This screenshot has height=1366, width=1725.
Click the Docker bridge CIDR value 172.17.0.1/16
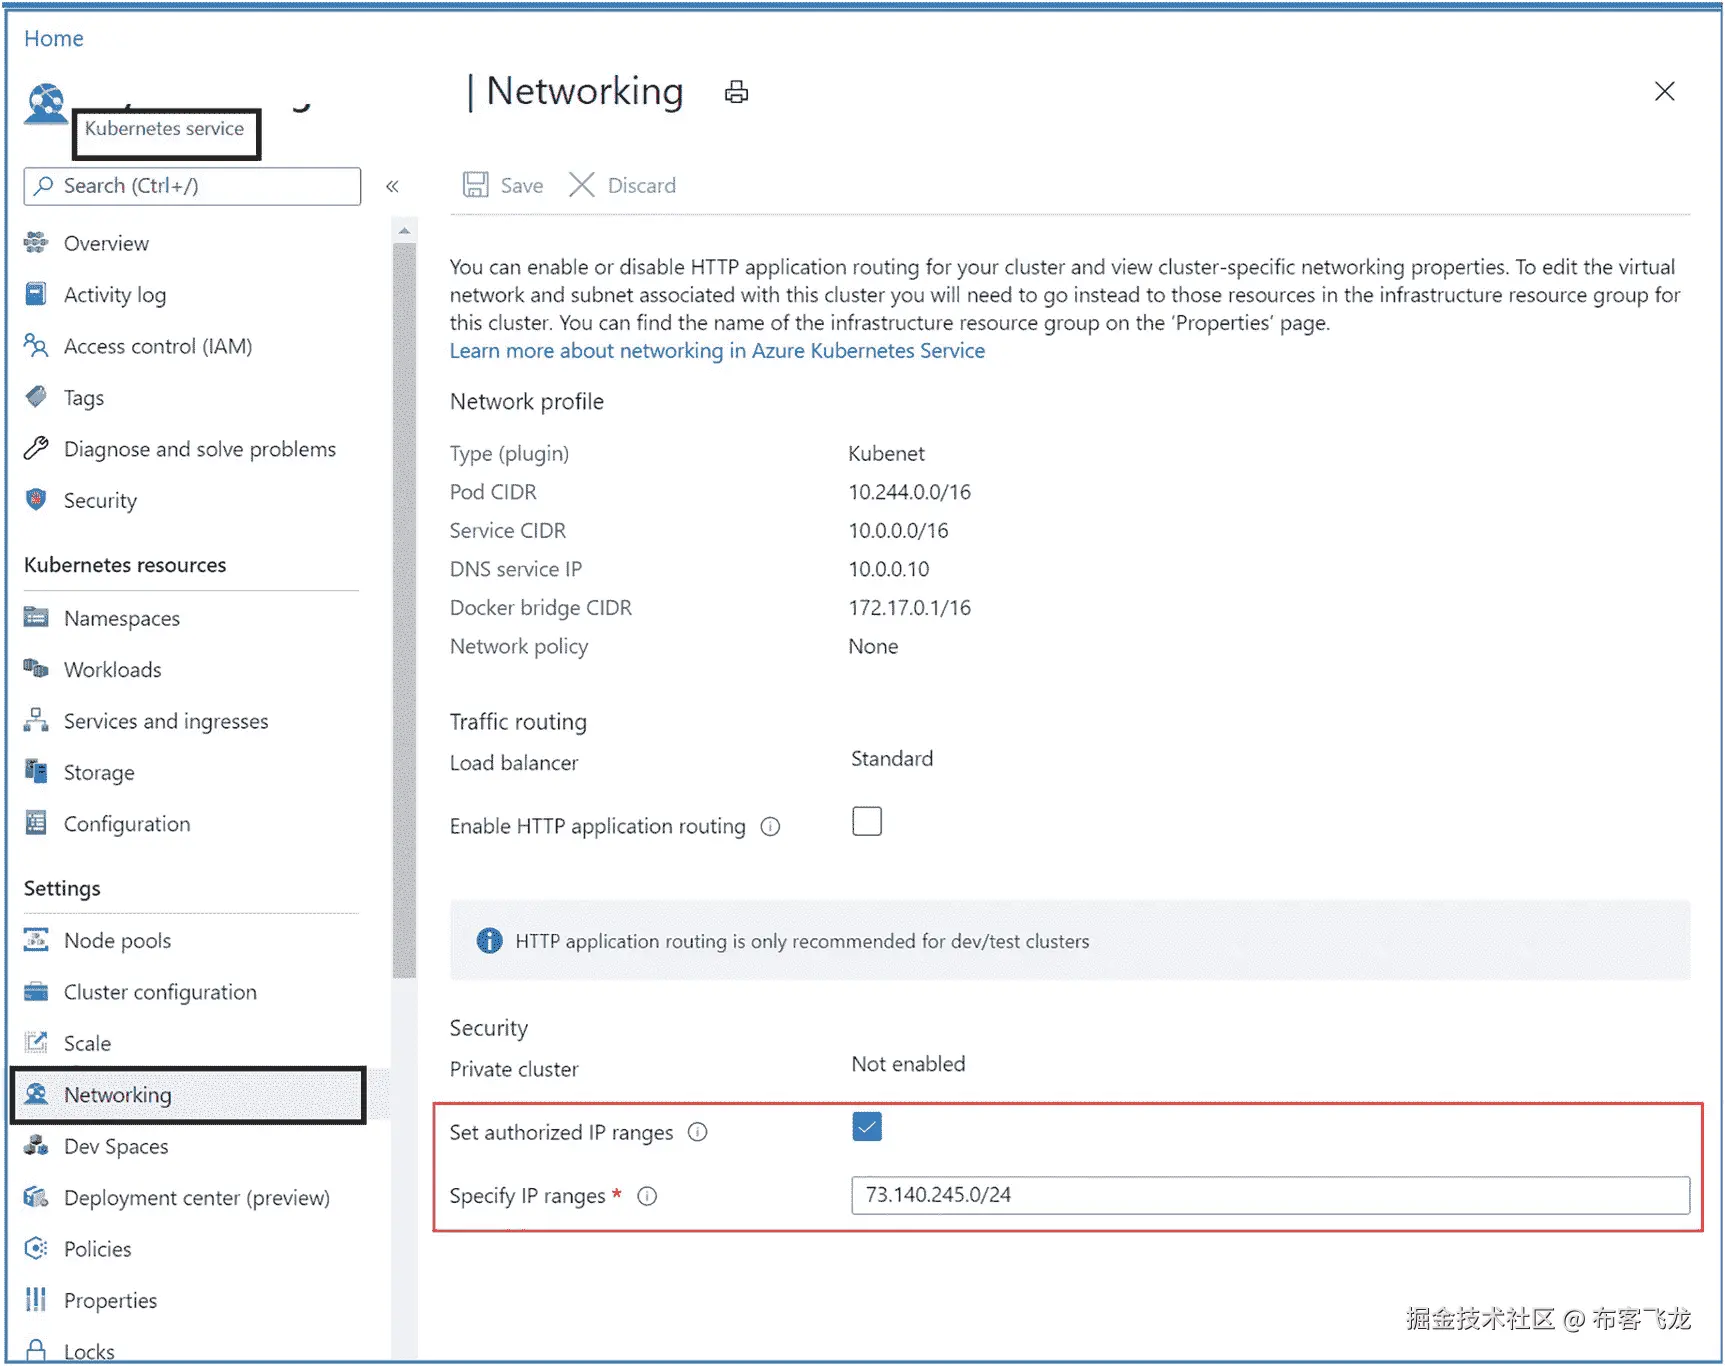[x=910, y=608]
